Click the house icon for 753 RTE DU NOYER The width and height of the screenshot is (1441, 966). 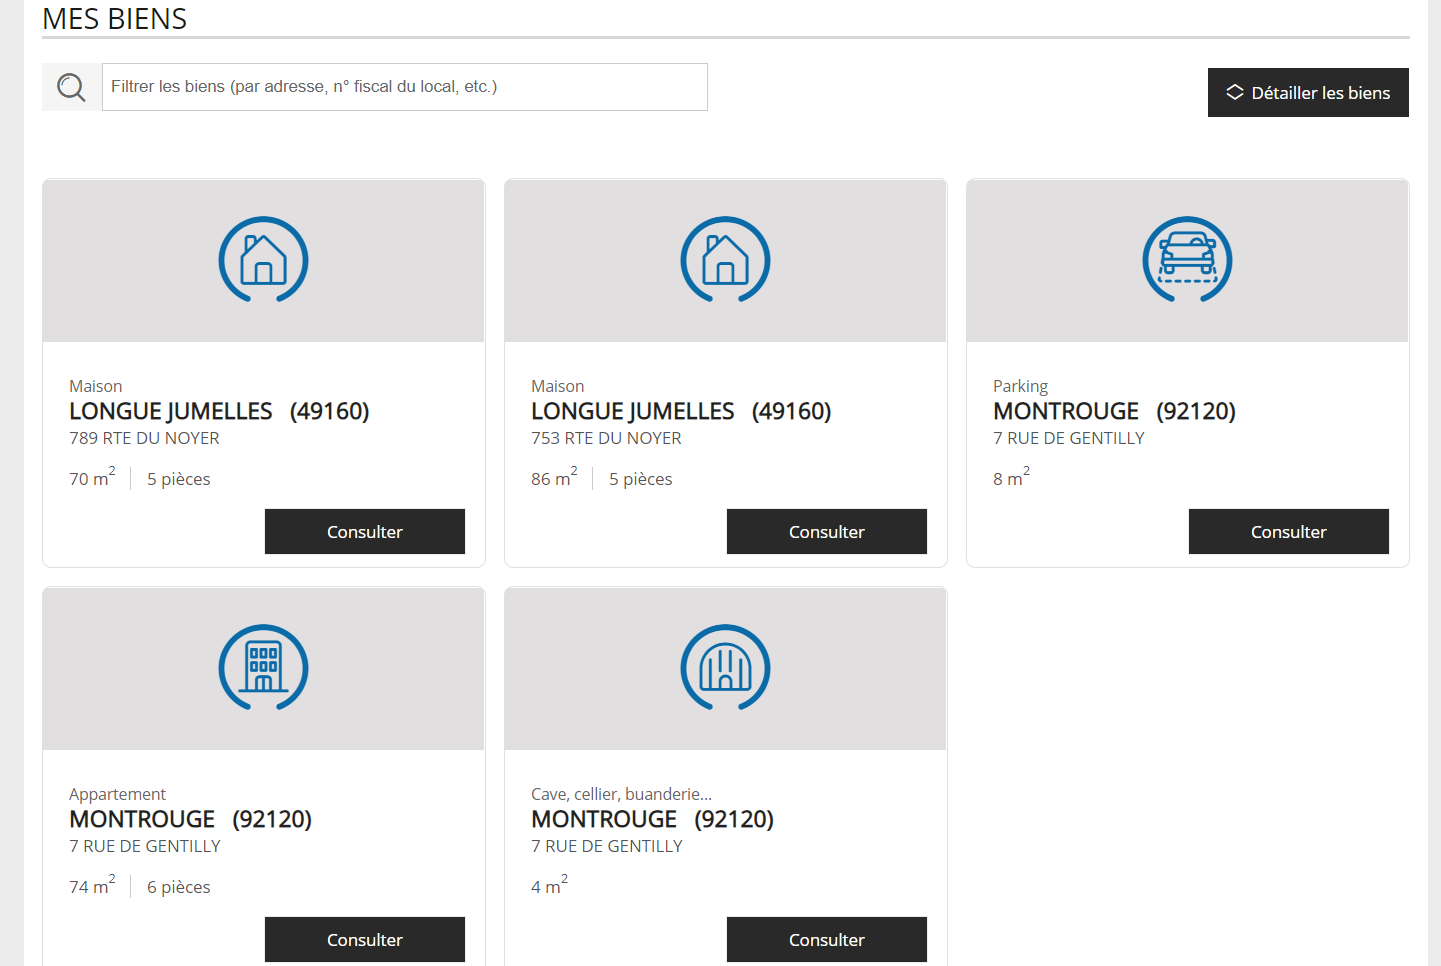point(726,260)
